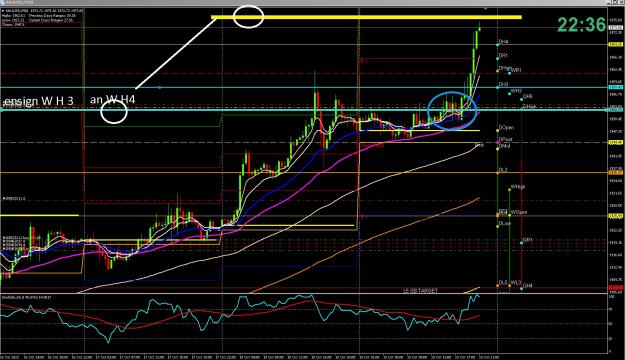Select the WR1 weekly resistance label
The height and width of the screenshot is (360, 625).
[516, 70]
